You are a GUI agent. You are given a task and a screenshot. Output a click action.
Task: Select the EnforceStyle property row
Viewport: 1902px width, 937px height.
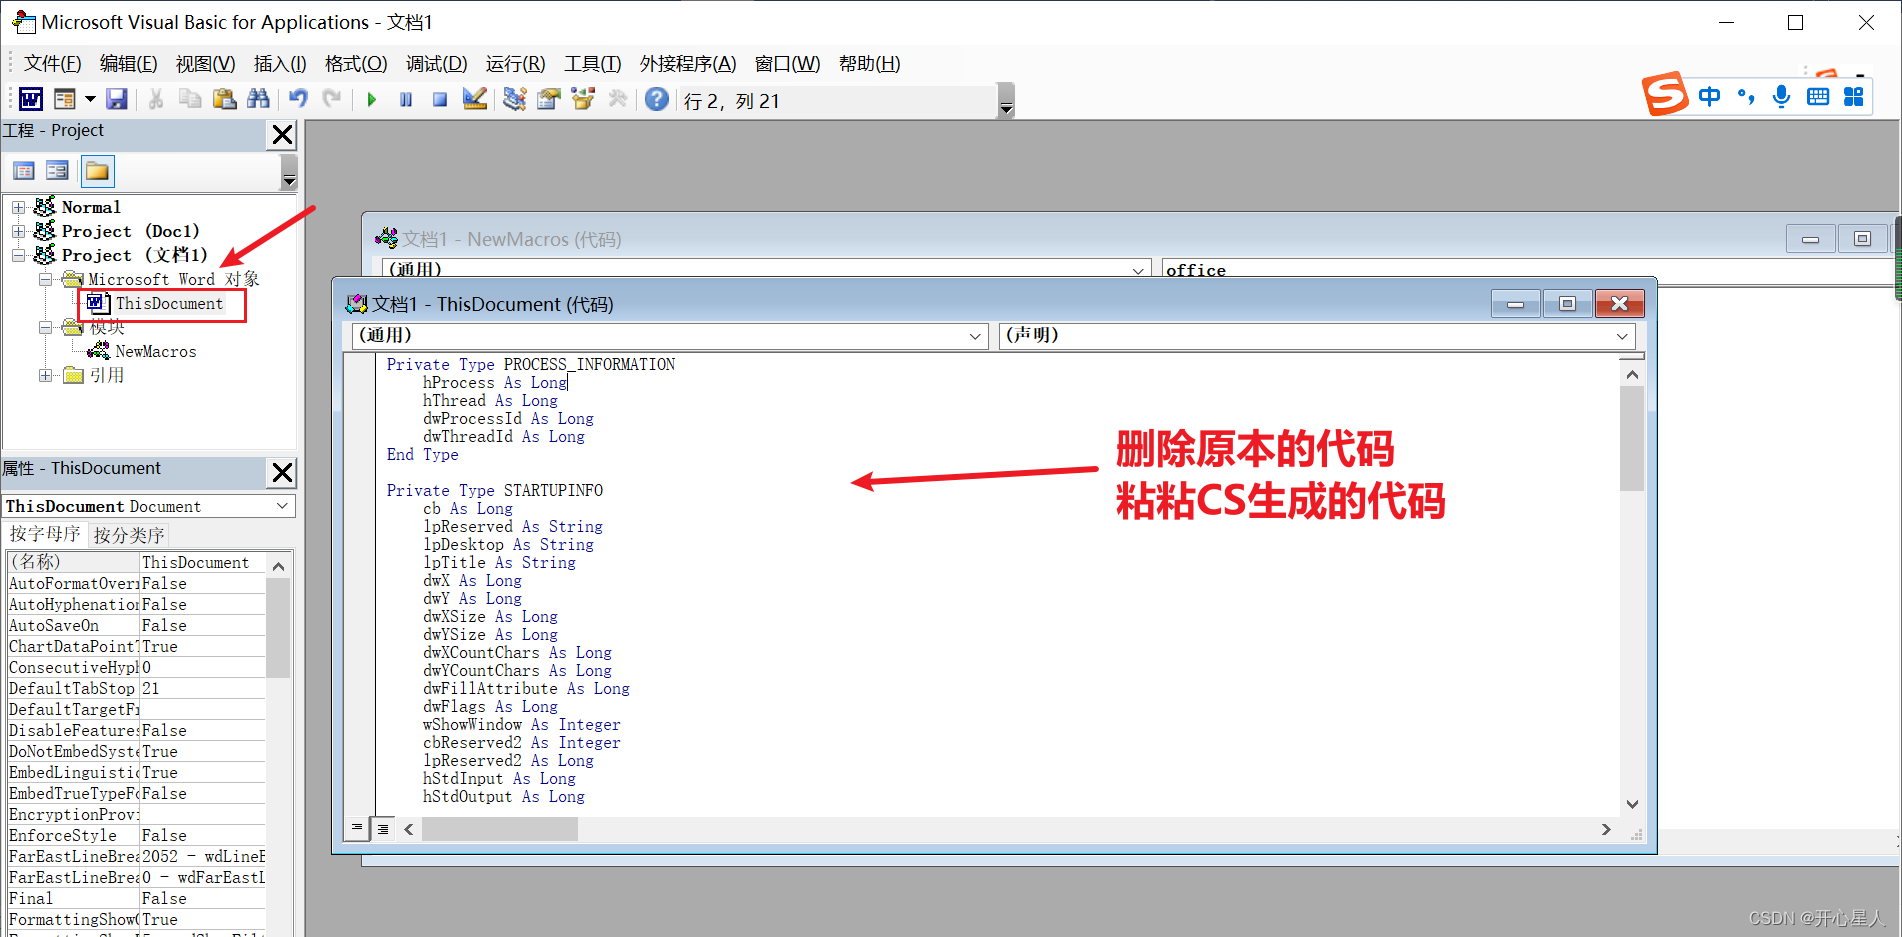click(136, 835)
